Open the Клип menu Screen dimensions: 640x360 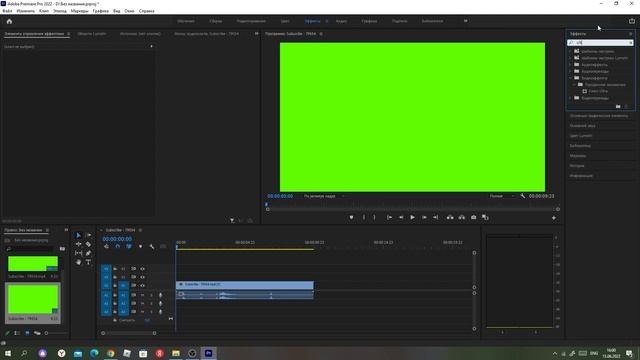(x=44, y=11)
